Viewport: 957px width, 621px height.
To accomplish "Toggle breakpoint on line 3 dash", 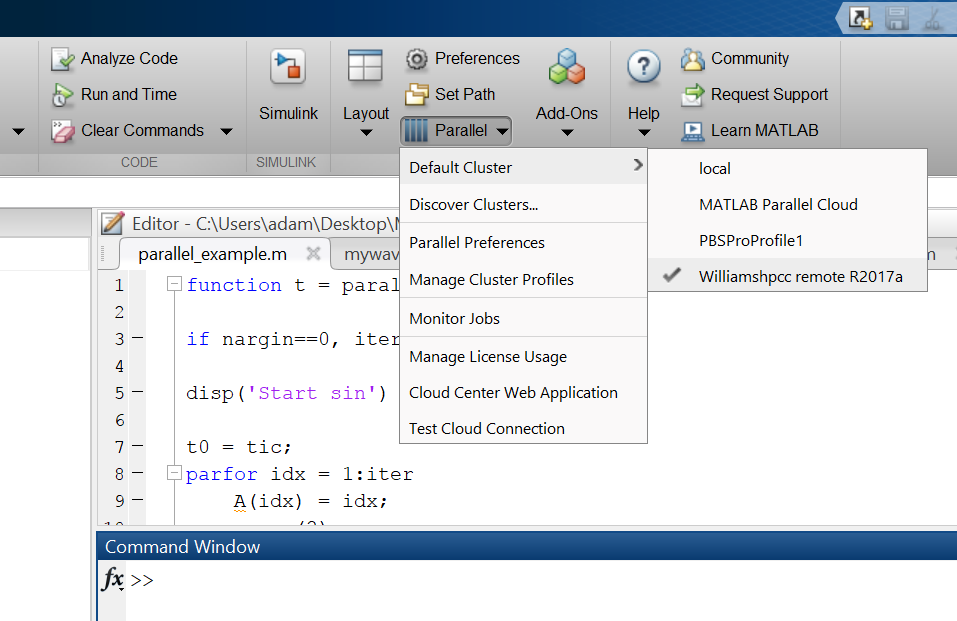I will click(x=138, y=338).
